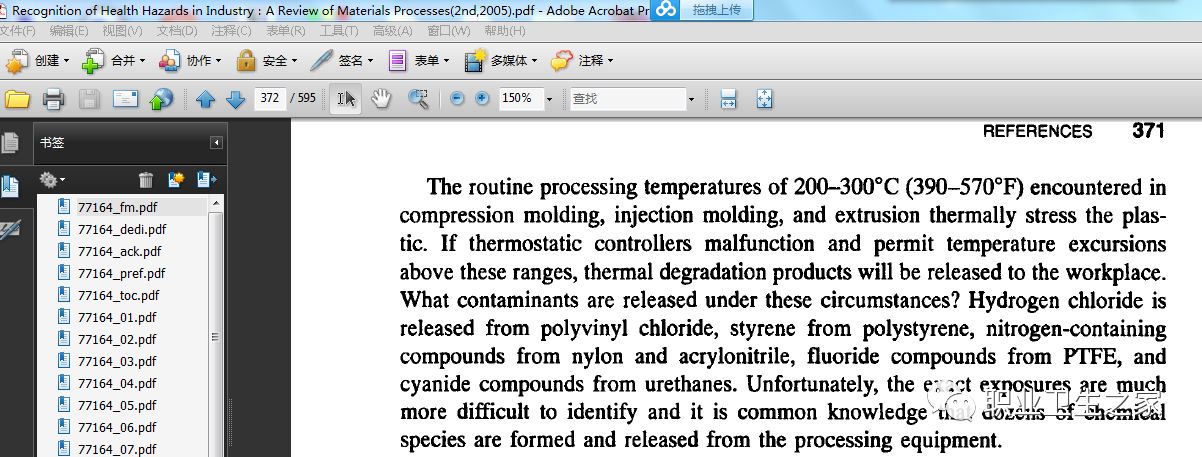Select bookmark 77164_01.pdf

coord(117,317)
